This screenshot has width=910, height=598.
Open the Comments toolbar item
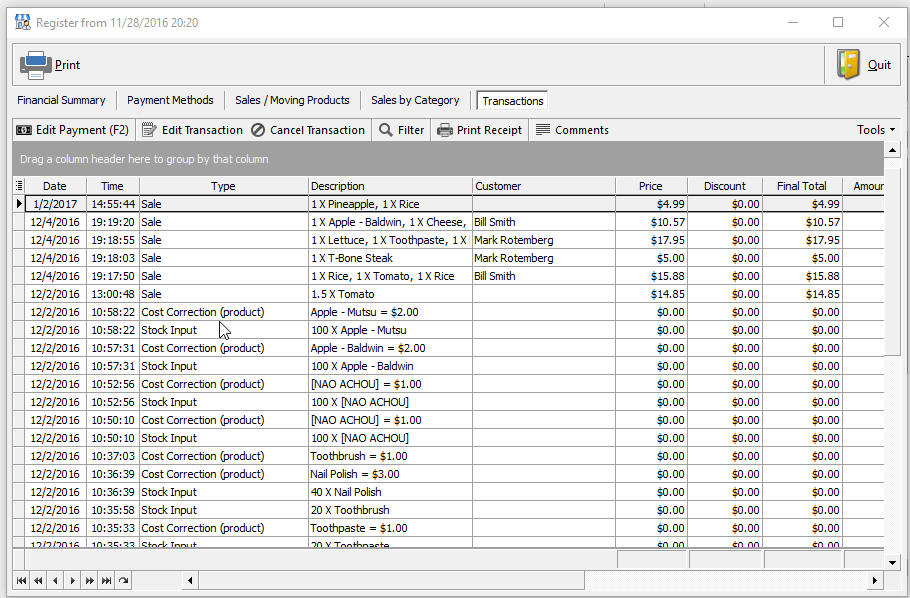pos(572,130)
